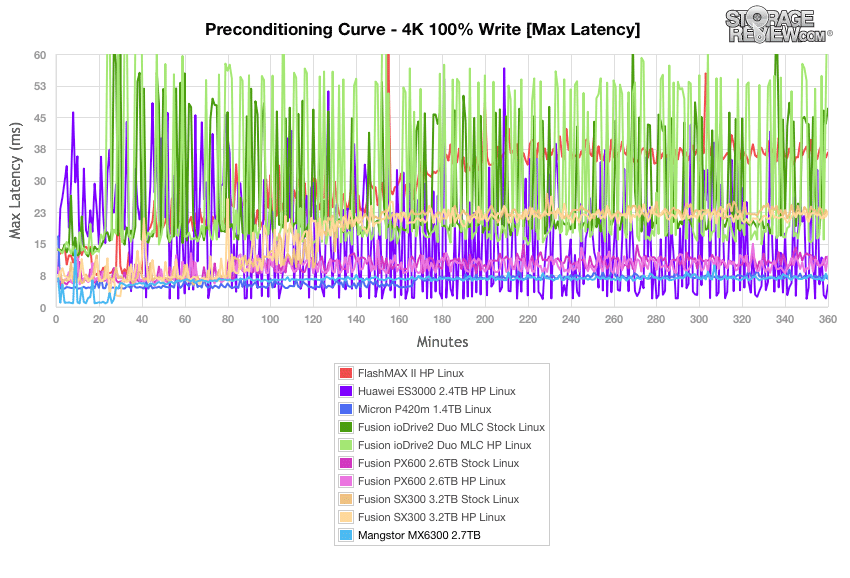Click 'Fusion SX300 3.2TB HP Linux' legend label
The width and height of the screenshot is (850, 578).
(432, 517)
